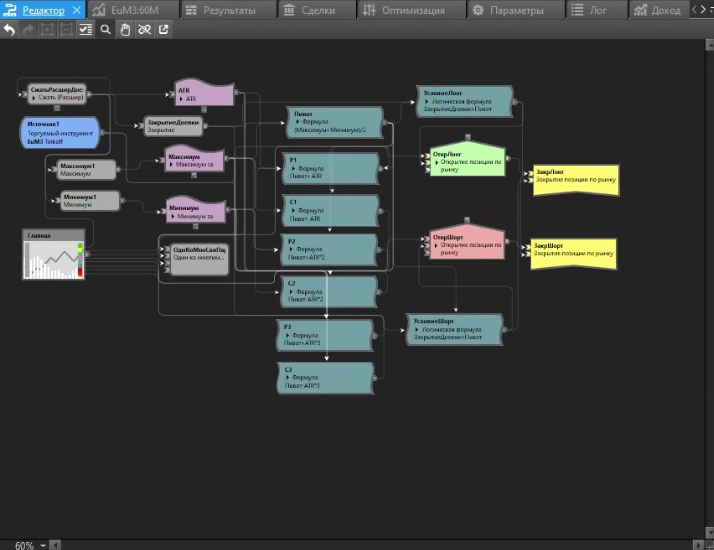
Task: Select the hand pan tool
Action: (x=125, y=29)
